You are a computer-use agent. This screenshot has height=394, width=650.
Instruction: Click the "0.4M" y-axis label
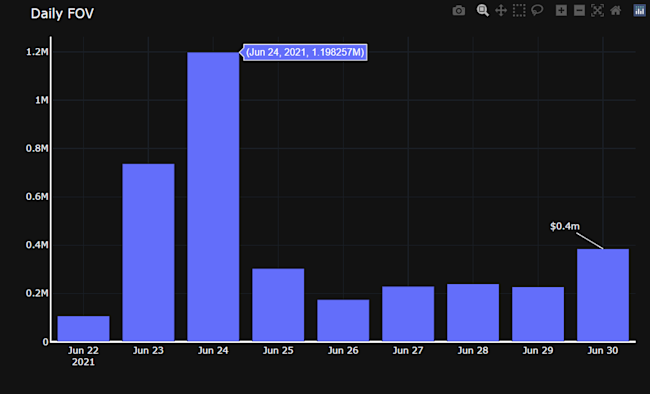[37, 245]
